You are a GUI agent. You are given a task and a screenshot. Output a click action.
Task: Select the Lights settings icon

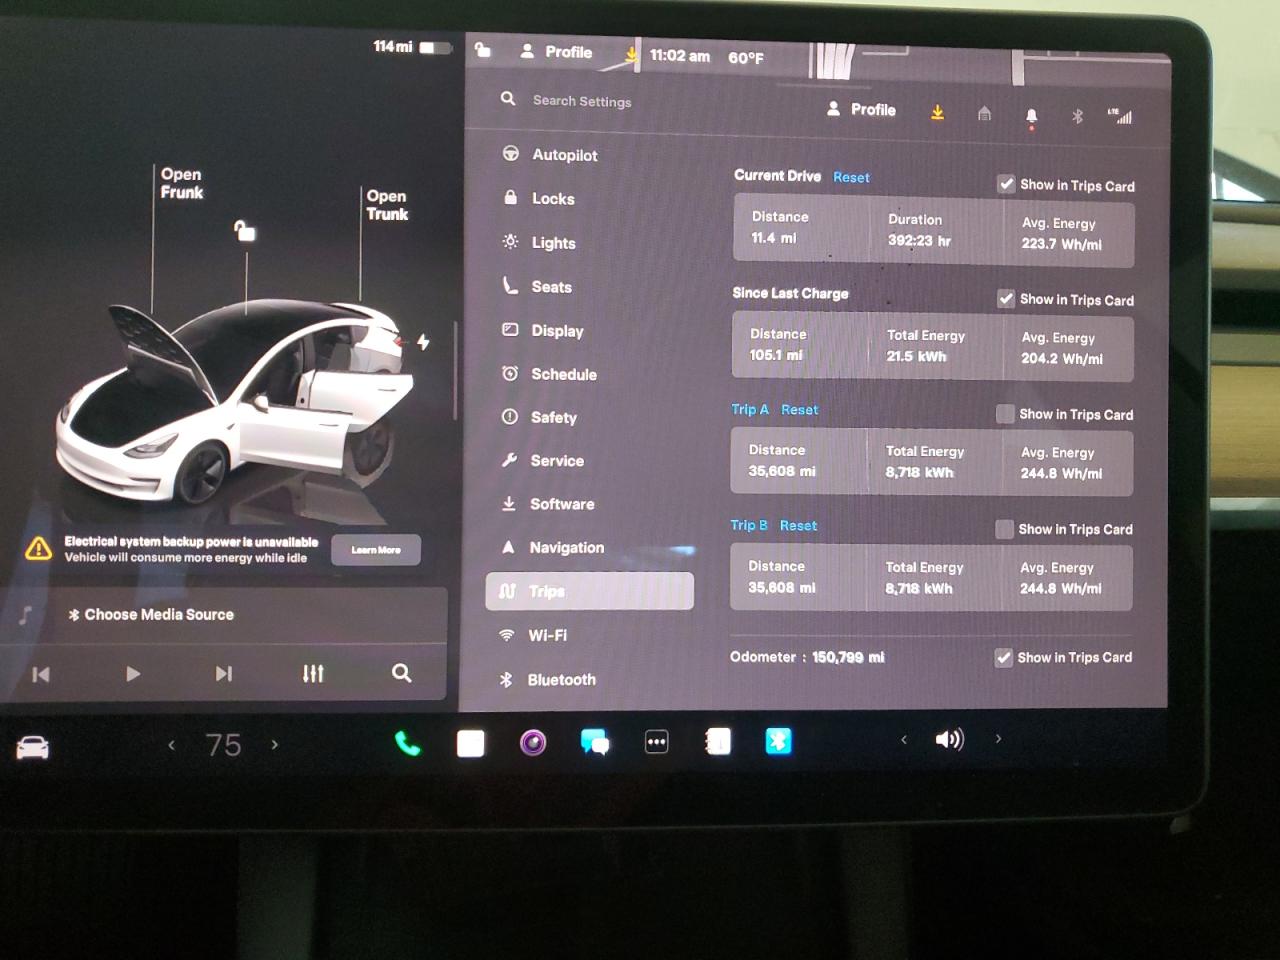(x=510, y=242)
